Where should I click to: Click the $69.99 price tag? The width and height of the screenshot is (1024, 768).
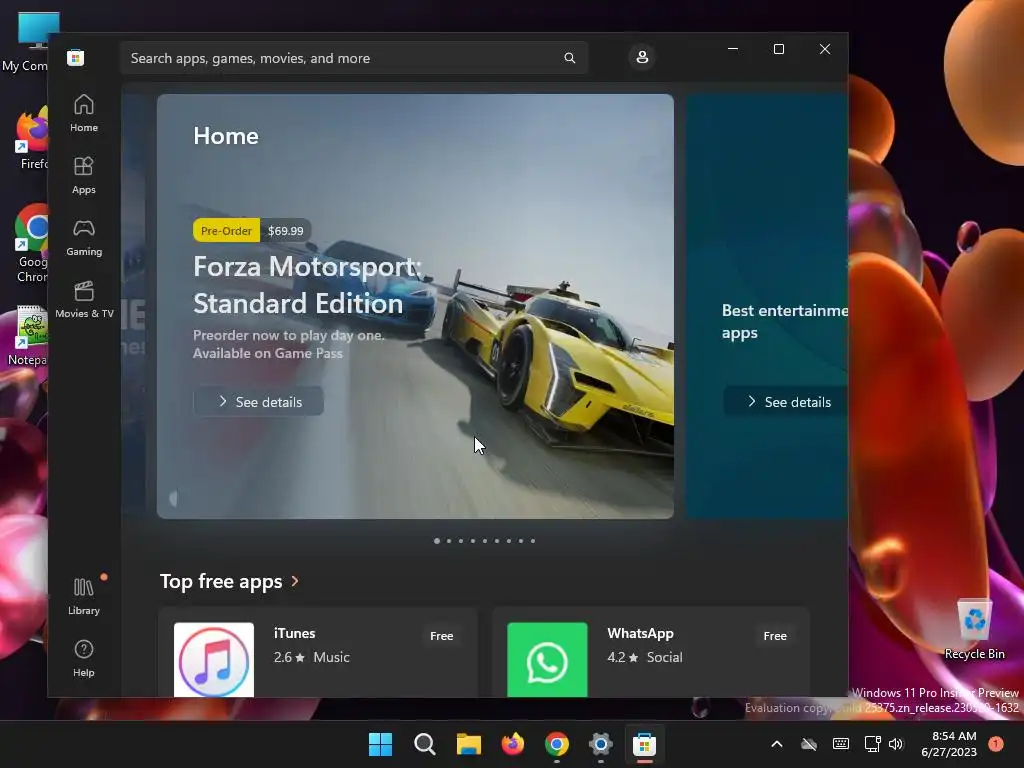pyautogui.click(x=285, y=231)
